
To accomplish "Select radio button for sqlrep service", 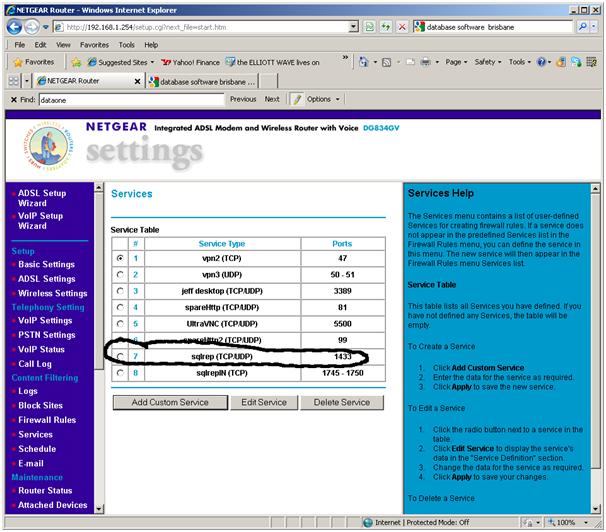I will pos(120,356).
